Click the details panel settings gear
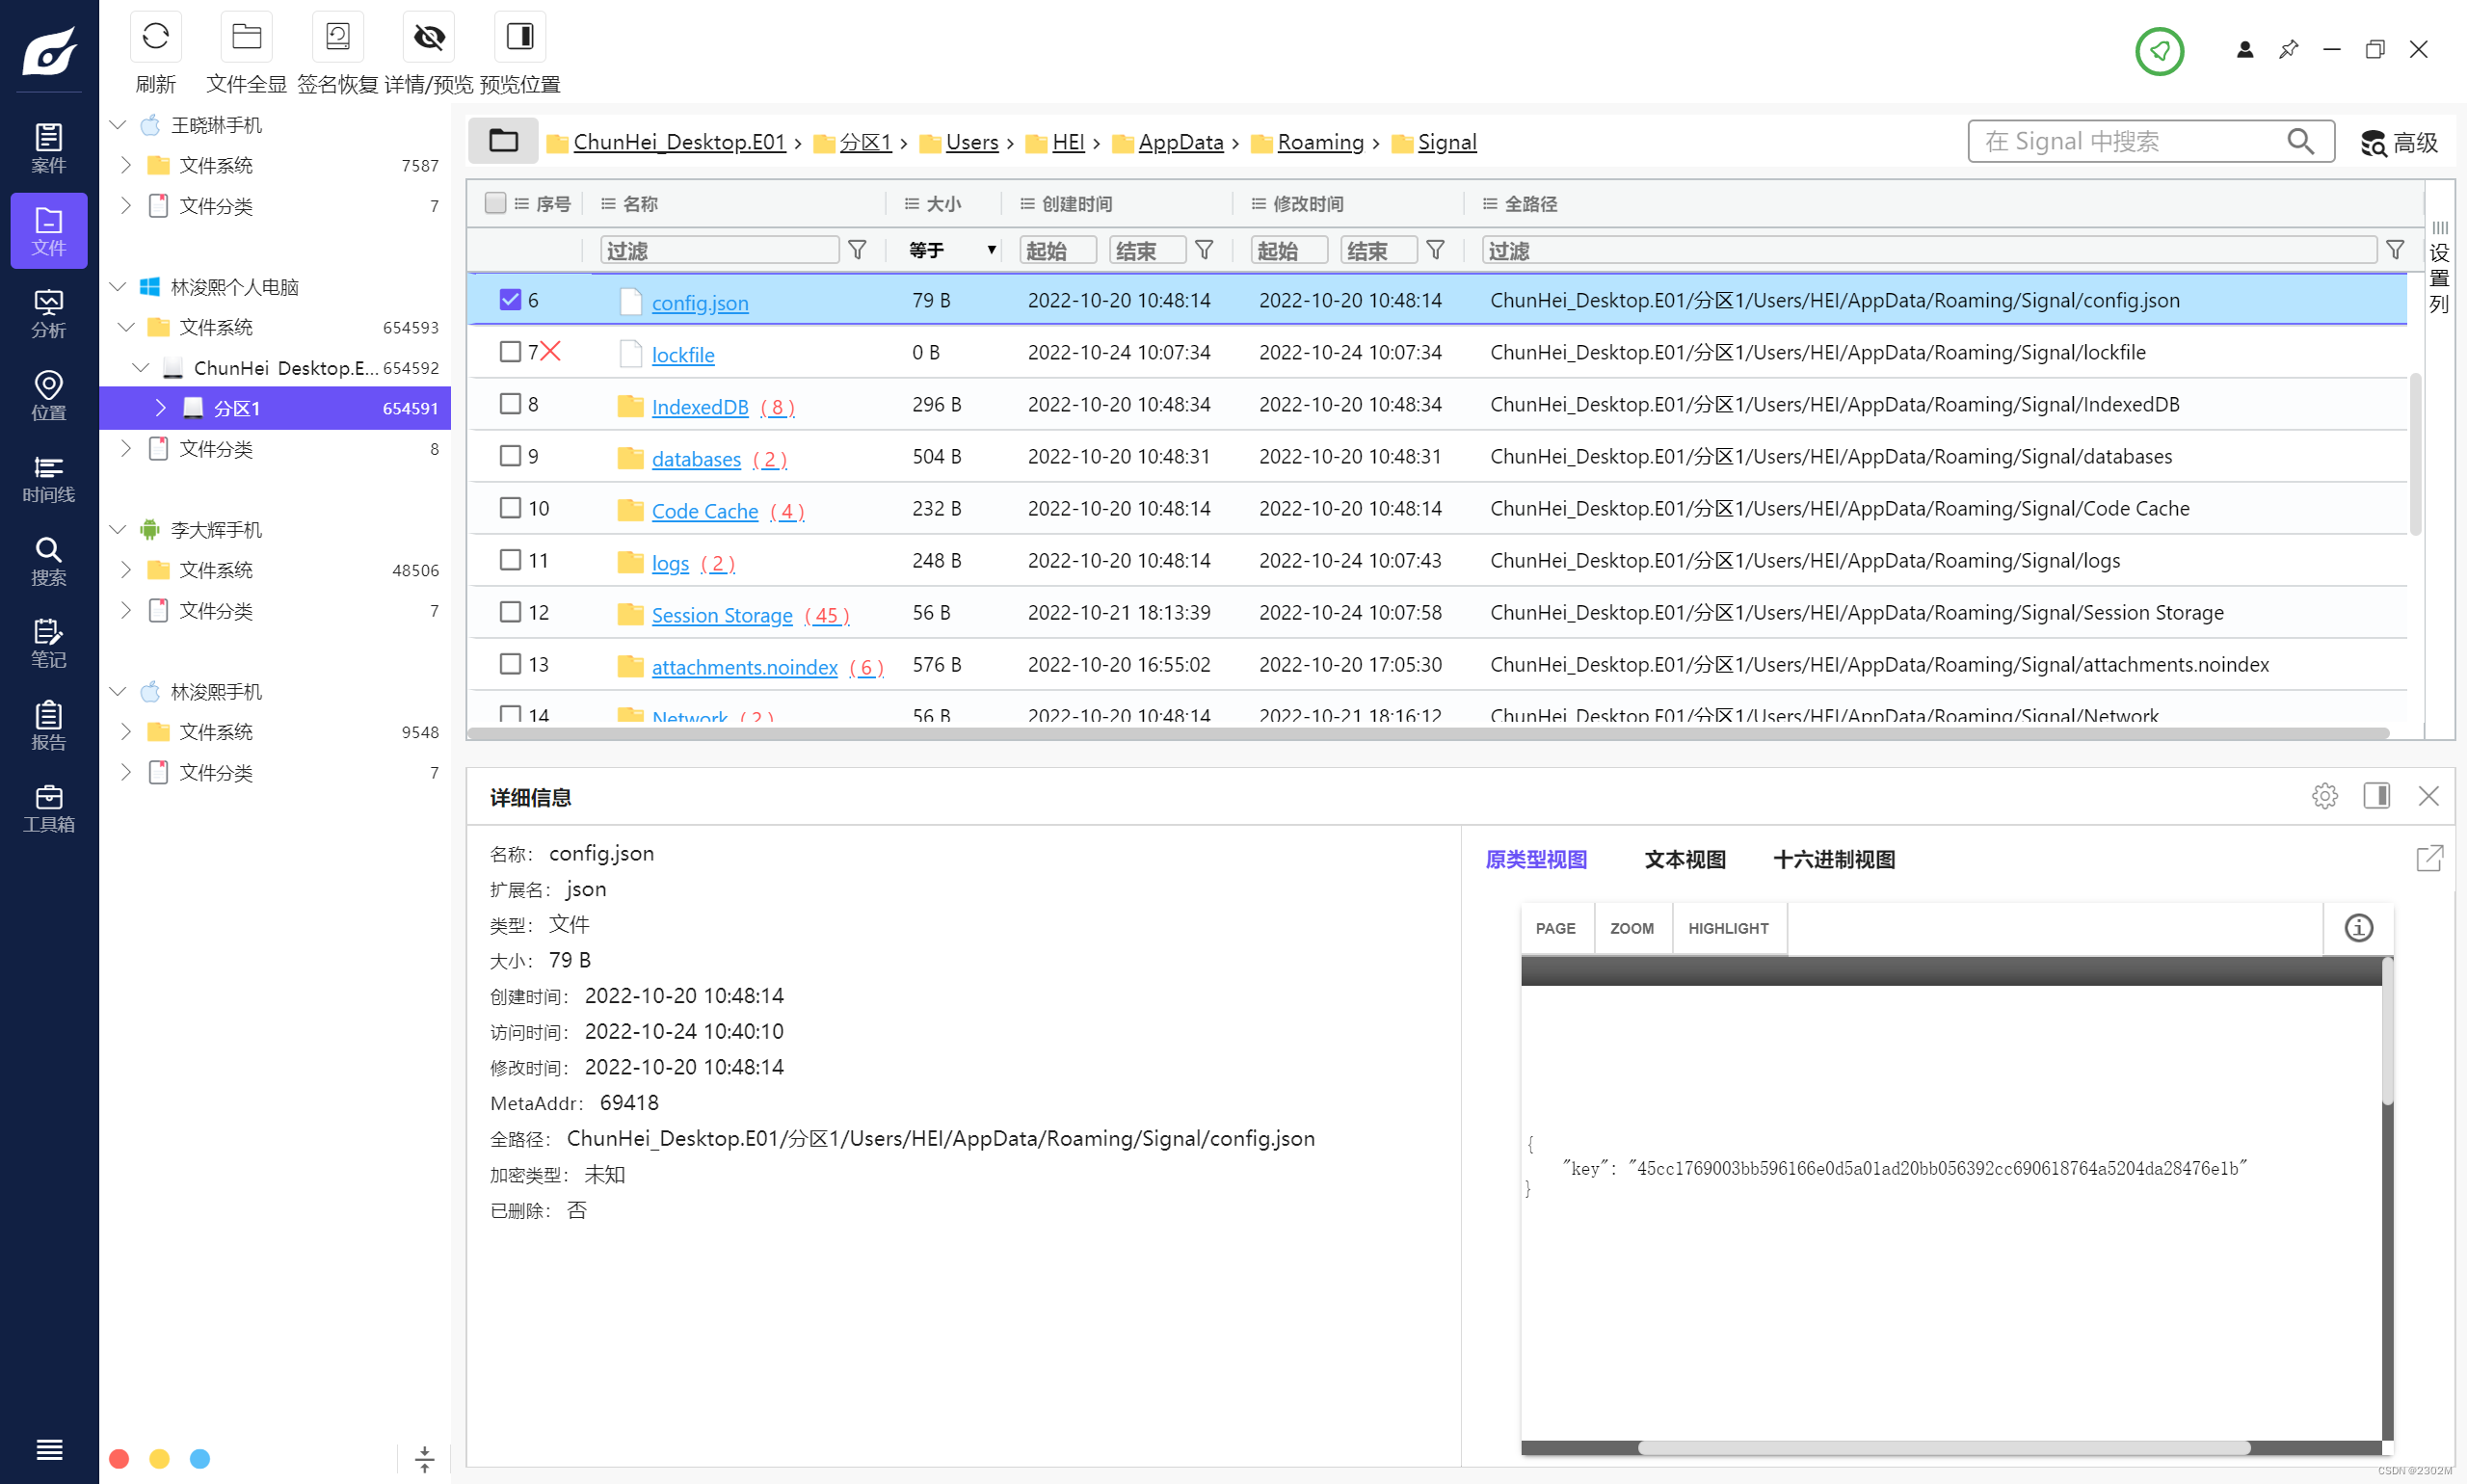This screenshot has width=2467, height=1484. pyautogui.click(x=2324, y=796)
